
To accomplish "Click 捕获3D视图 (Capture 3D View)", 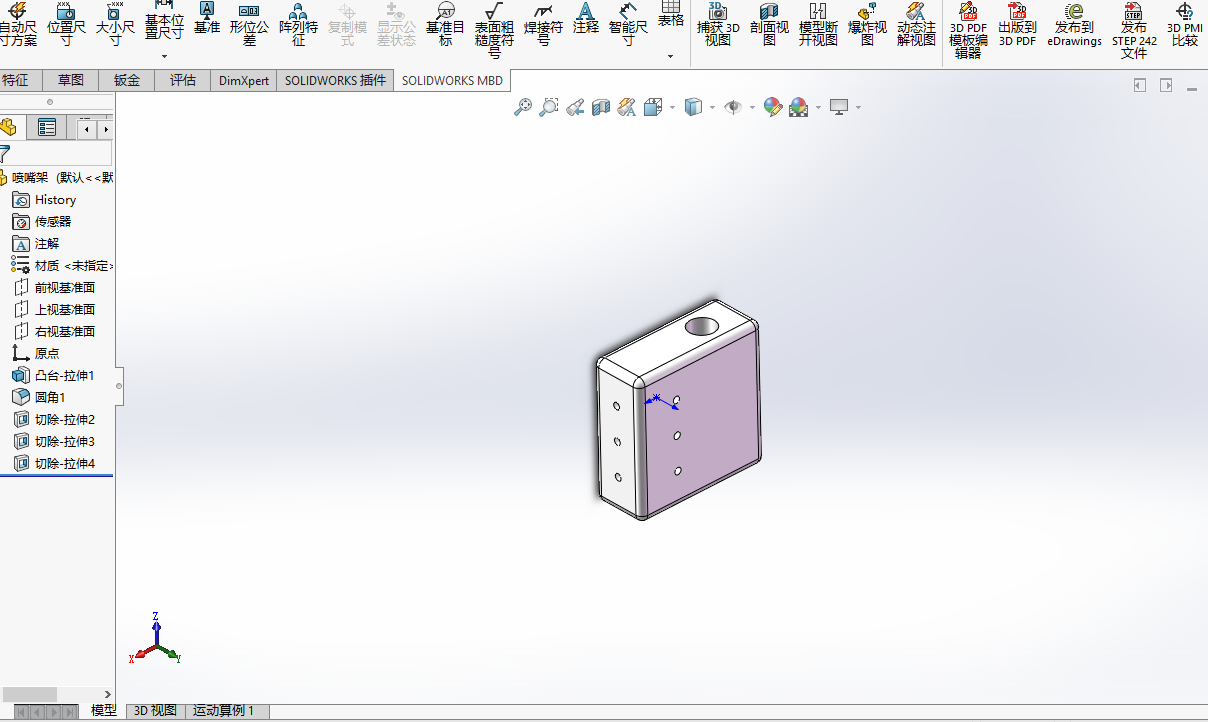I will click(x=718, y=25).
